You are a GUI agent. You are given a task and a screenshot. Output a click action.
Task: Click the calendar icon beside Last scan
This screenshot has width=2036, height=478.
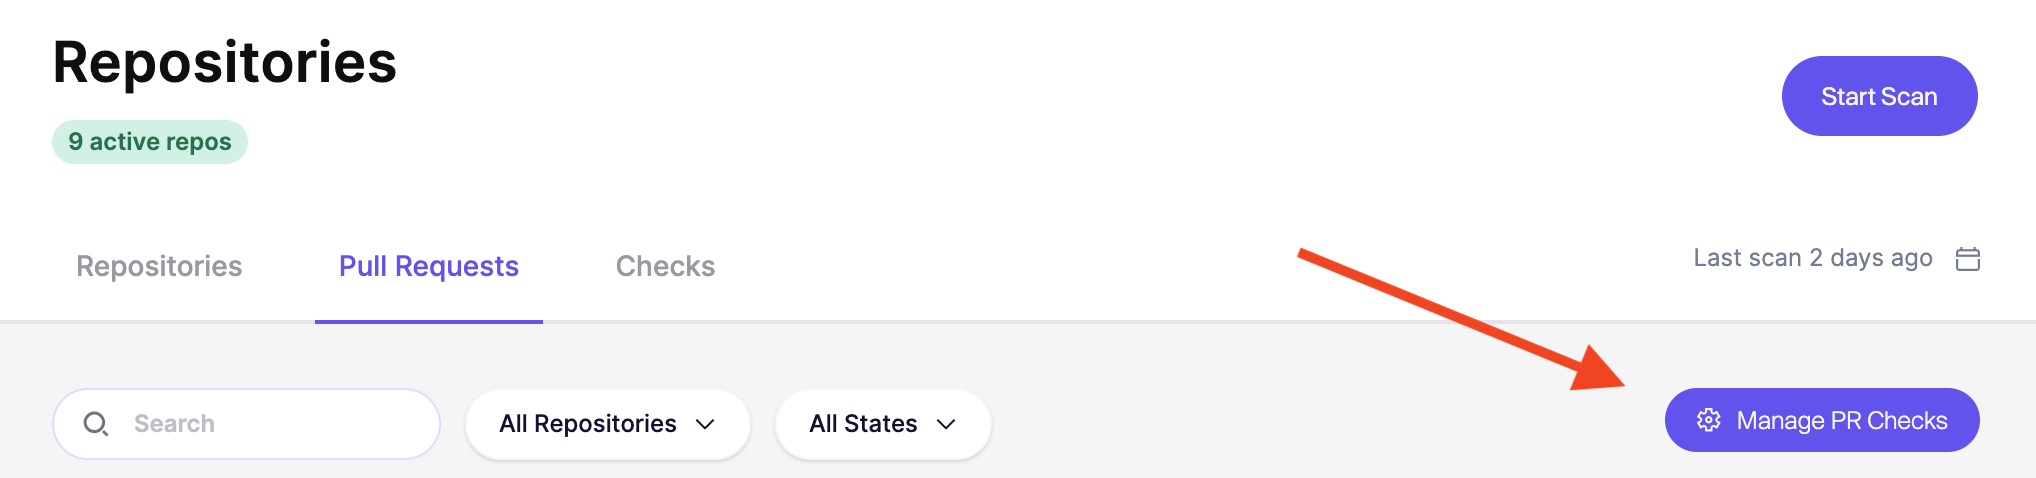[1967, 259]
